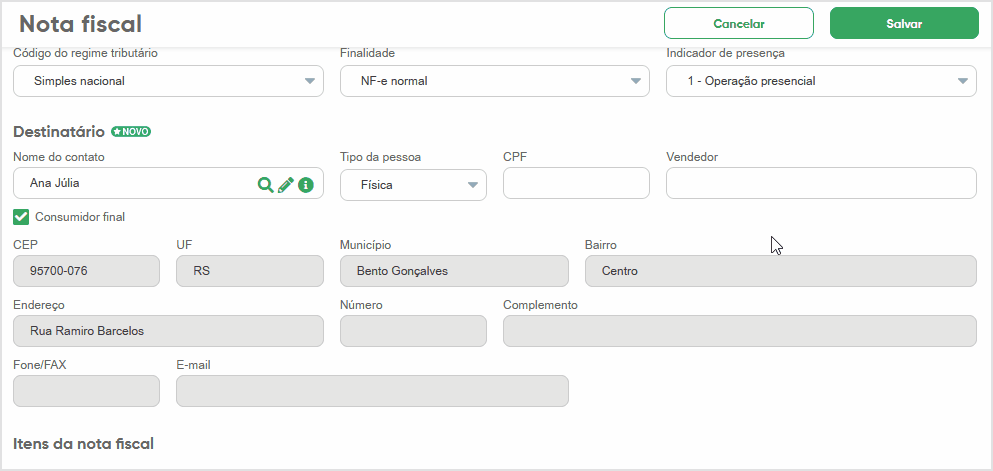Expand the Finalidade dropdown

pos(495,81)
